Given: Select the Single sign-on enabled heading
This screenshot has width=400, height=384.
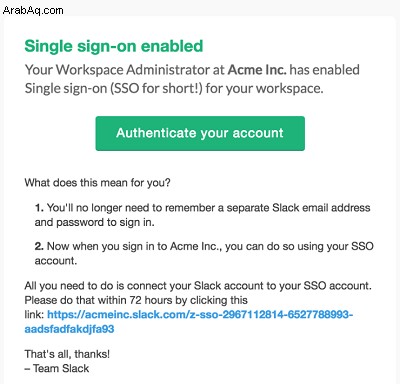Looking at the screenshot, I should 114,46.
